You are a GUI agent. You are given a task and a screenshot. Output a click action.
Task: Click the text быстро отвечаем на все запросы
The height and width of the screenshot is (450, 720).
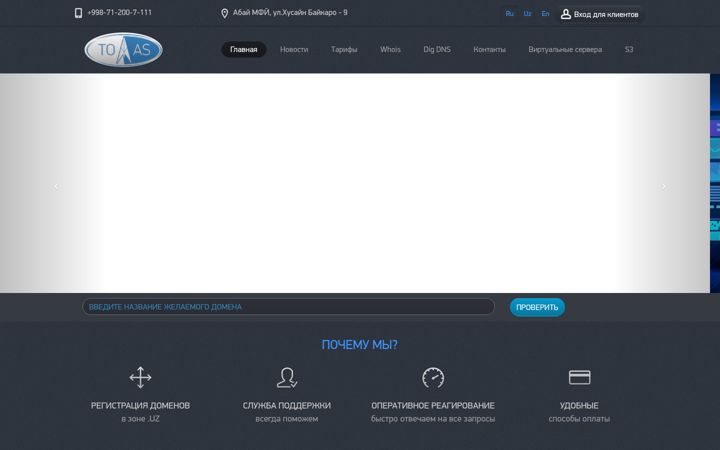tap(433, 419)
